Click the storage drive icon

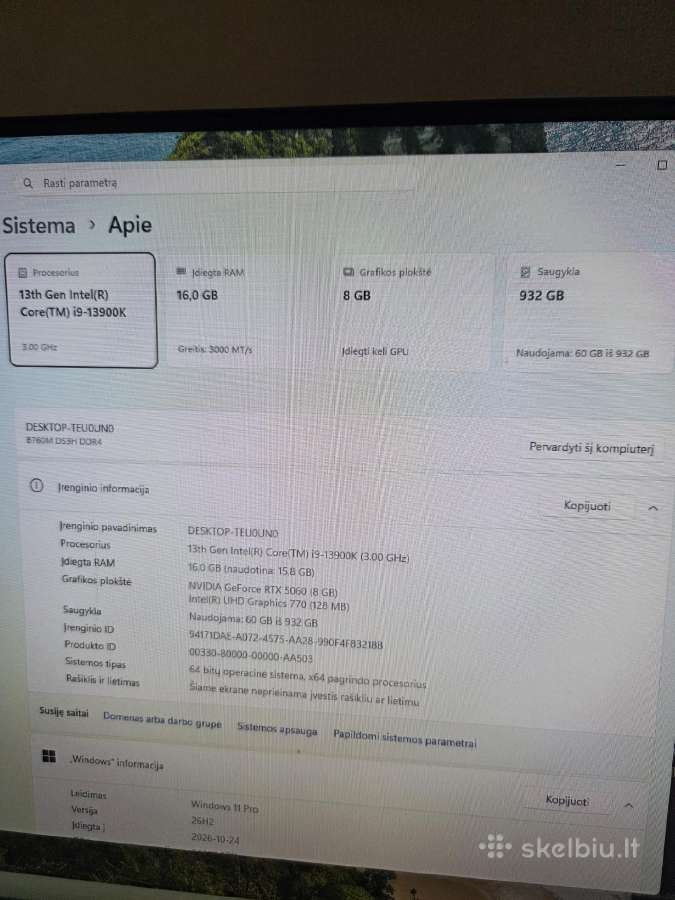click(x=525, y=271)
